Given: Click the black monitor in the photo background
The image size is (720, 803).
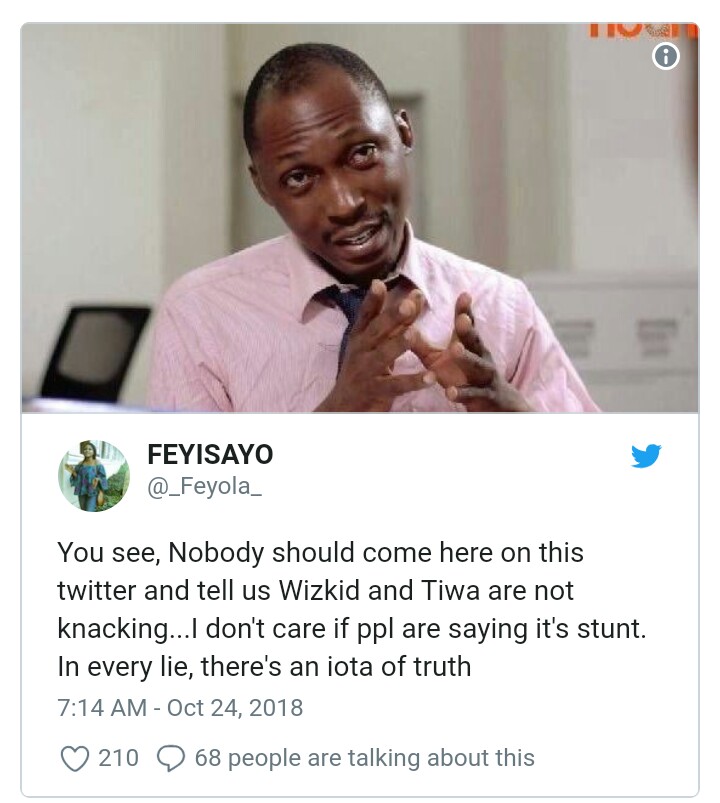Looking at the screenshot, I should tap(96, 353).
